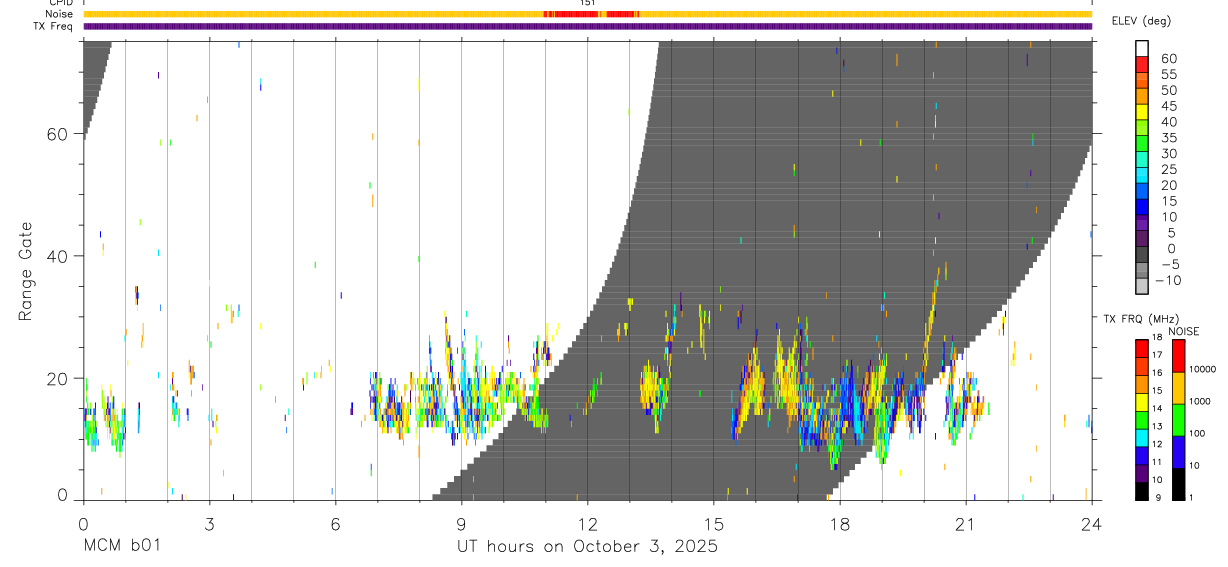Click the green 100–1000 segment of the NOISE colorbar
The image size is (1228, 567).
tap(1179, 419)
